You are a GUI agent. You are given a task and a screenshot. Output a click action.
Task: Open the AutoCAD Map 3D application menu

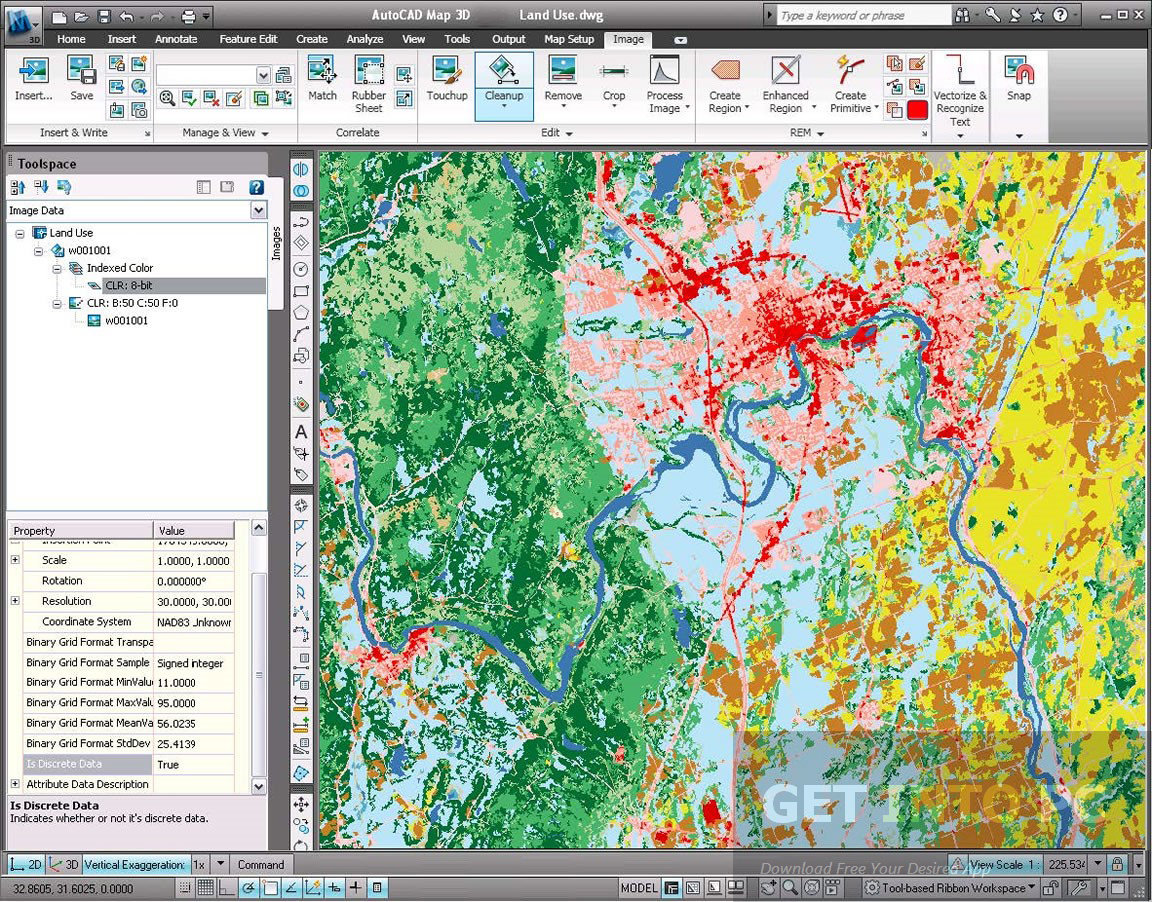23,25
